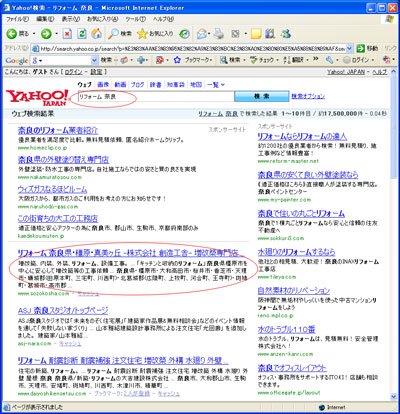Open the 表示(V) menu
This screenshot has height=414, width=400.
[71, 19]
